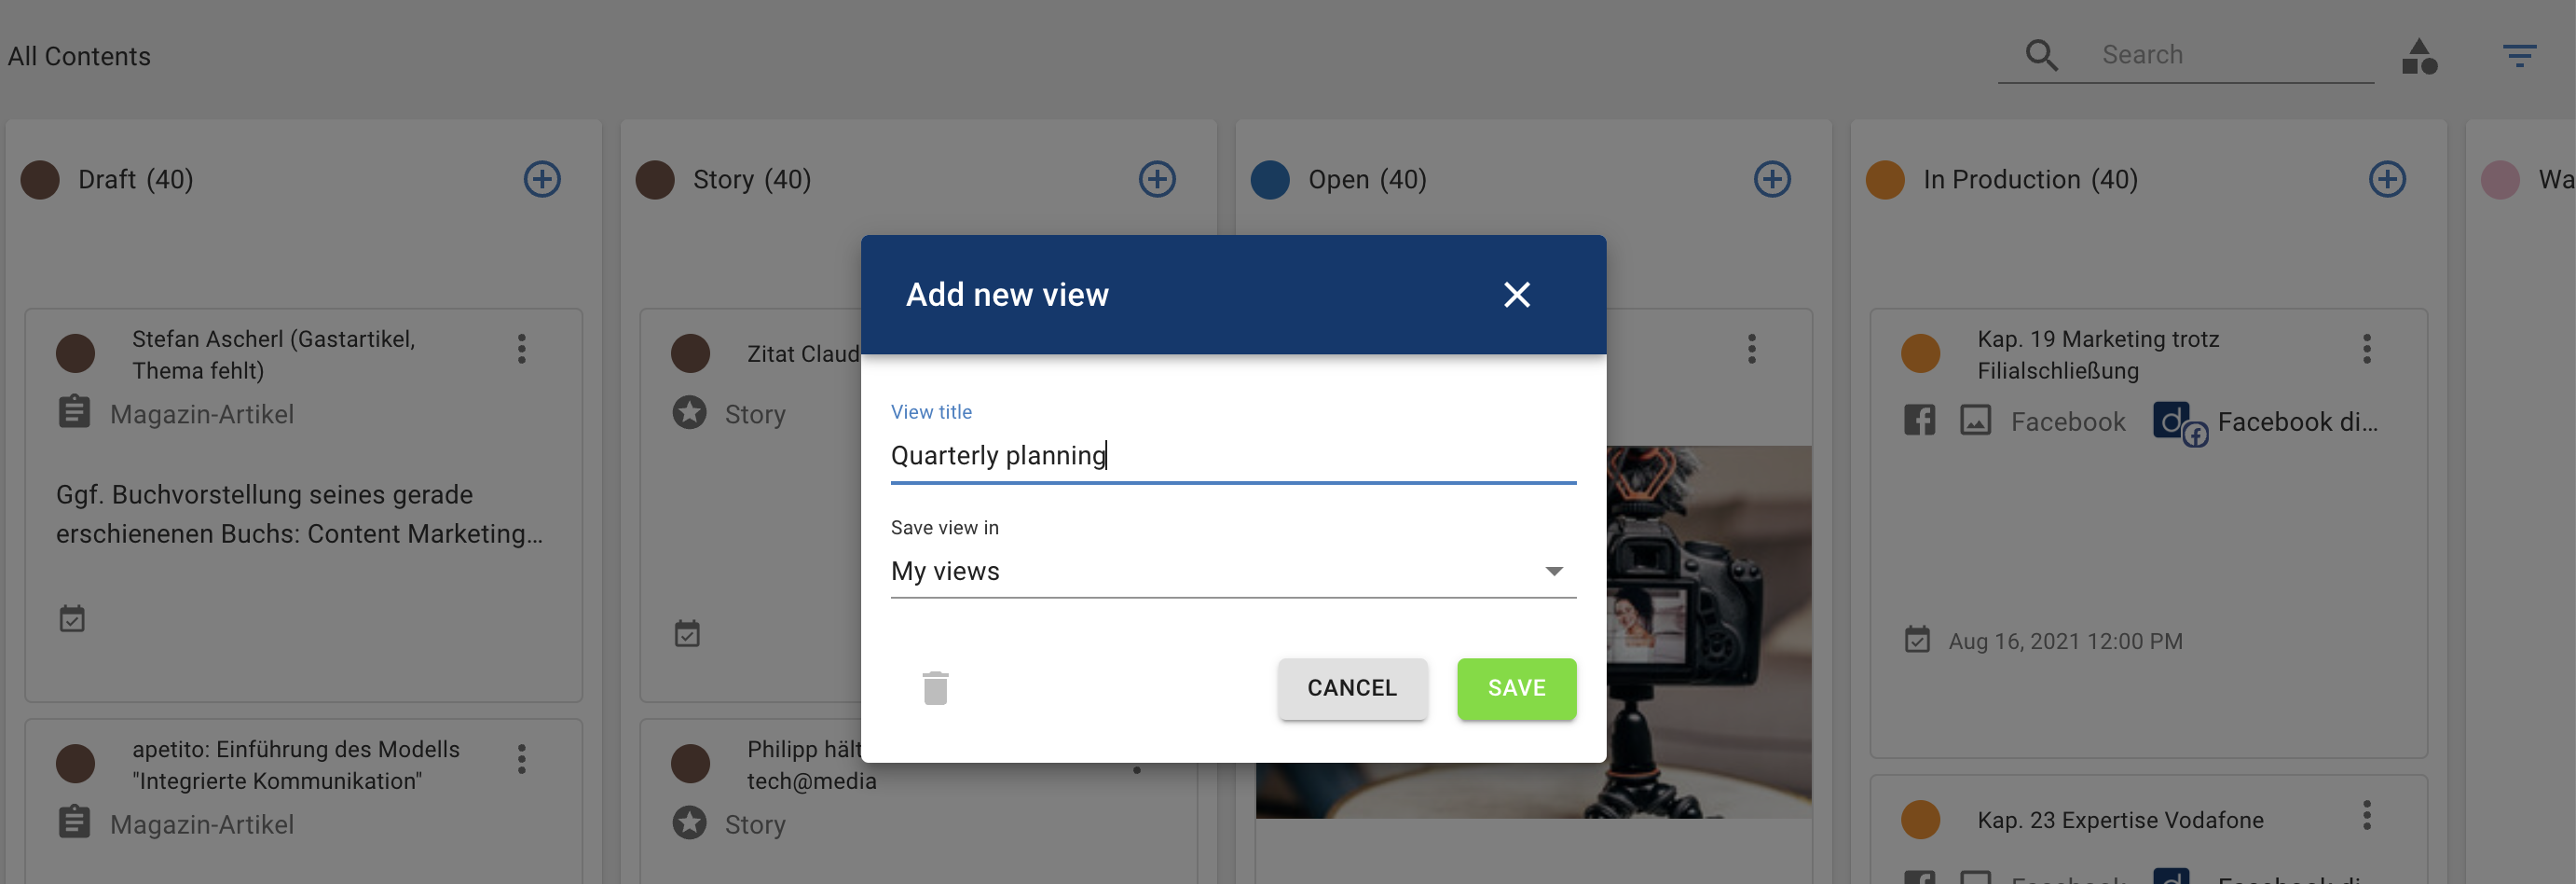Open the filter list icon at top right

click(2519, 55)
